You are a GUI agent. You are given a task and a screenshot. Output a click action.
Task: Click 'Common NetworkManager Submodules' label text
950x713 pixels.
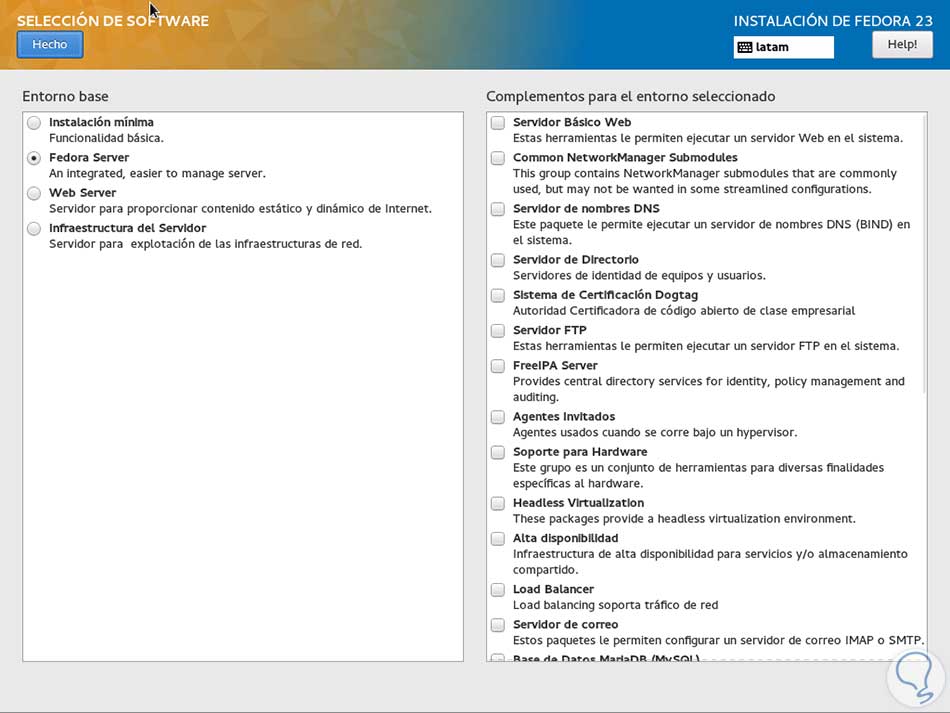tap(625, 158)
